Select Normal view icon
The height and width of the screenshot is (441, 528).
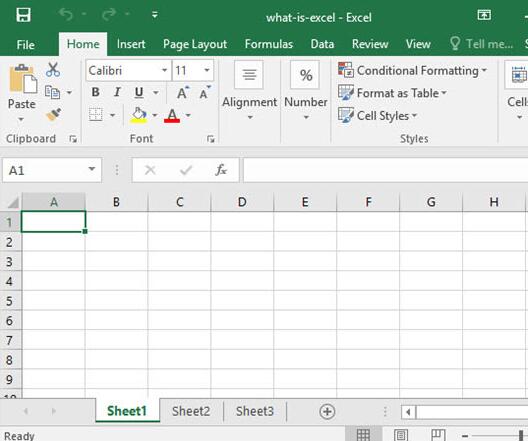(x=363, y=434)
